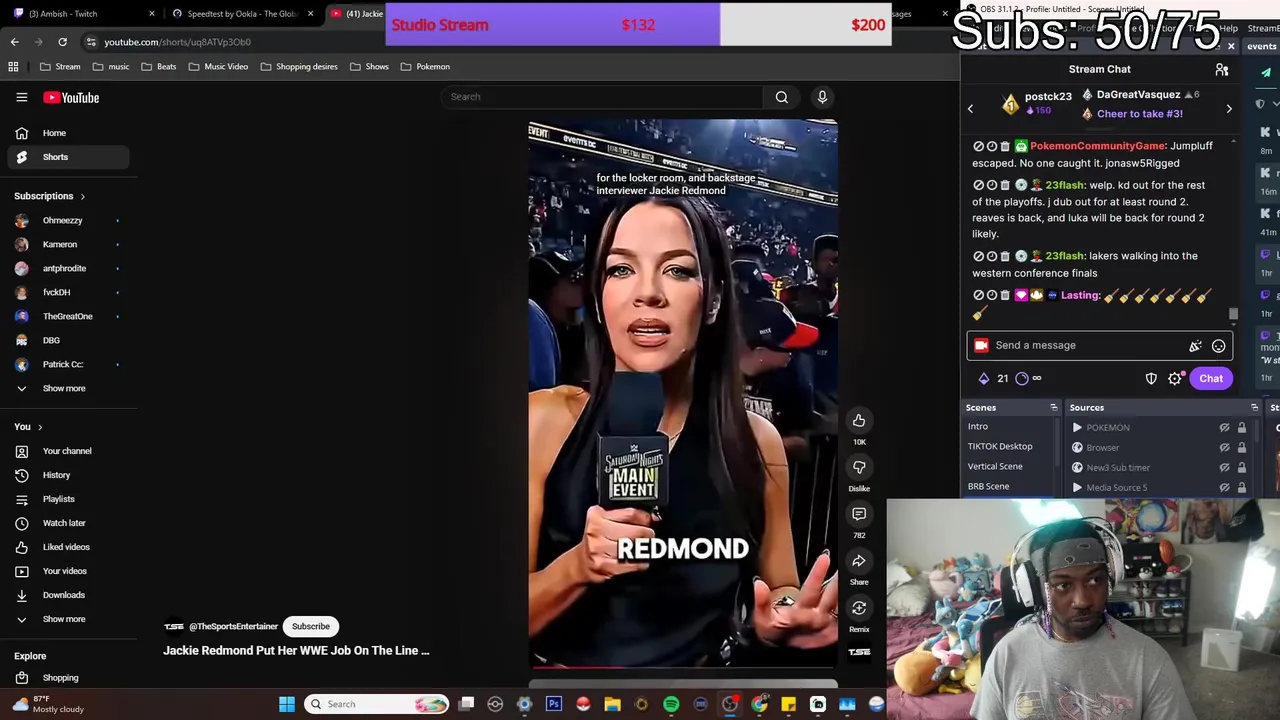Open Photoshop from the taskbar
This screenshot has width=1280, height=720.
coord(553,704)
